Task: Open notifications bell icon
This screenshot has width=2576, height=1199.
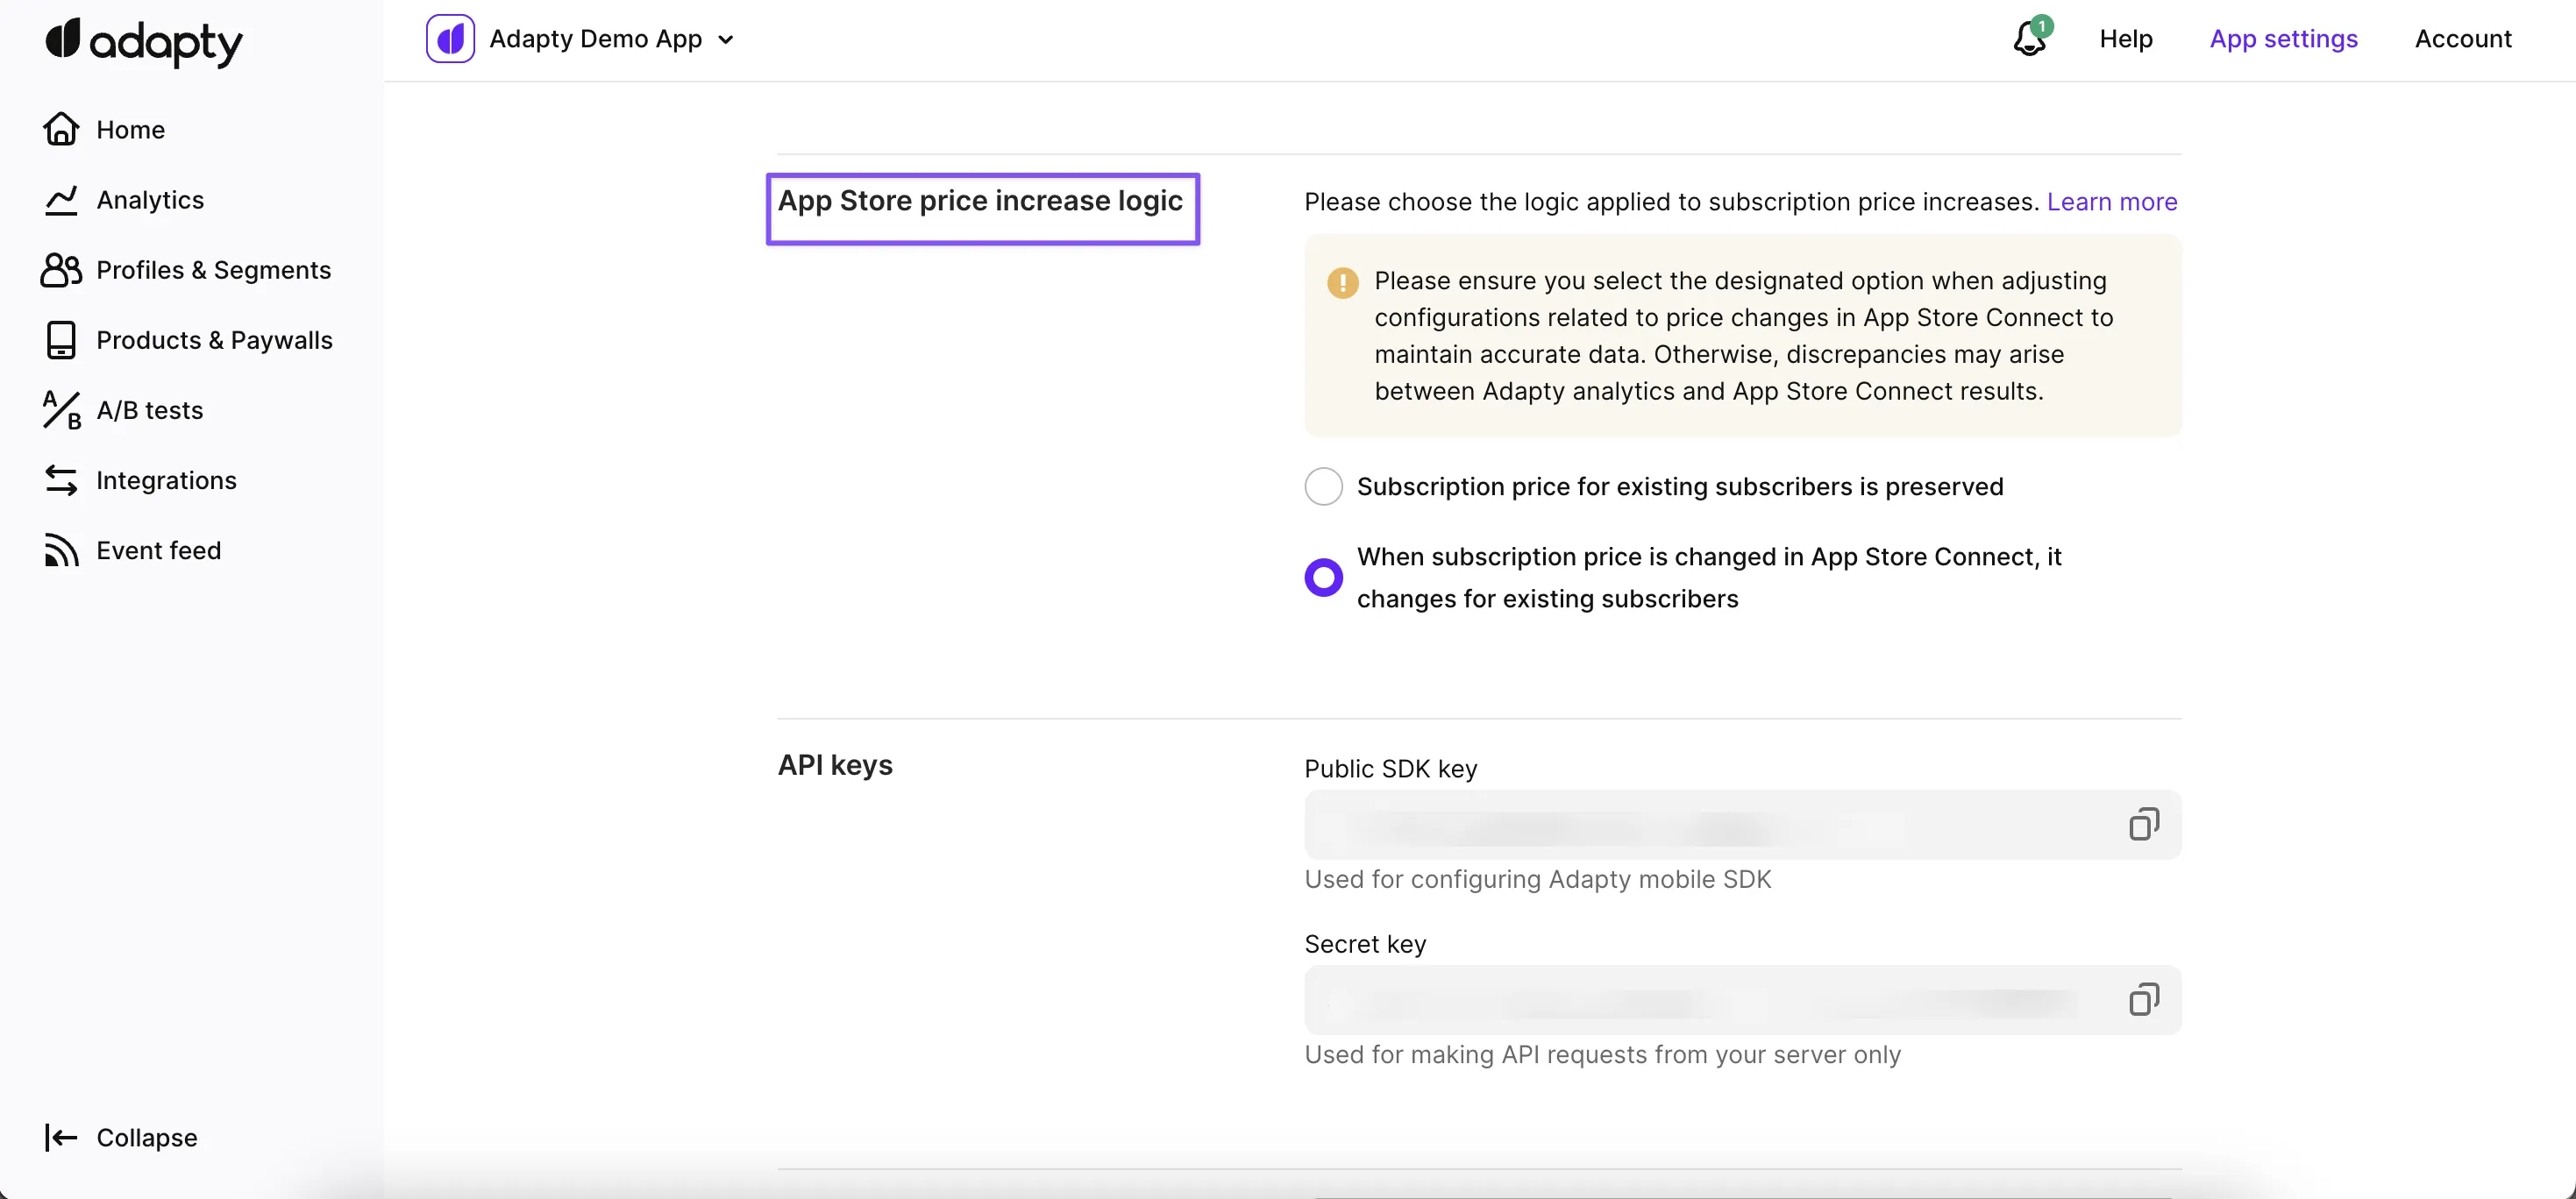Action: click(x=2030, y=39)
